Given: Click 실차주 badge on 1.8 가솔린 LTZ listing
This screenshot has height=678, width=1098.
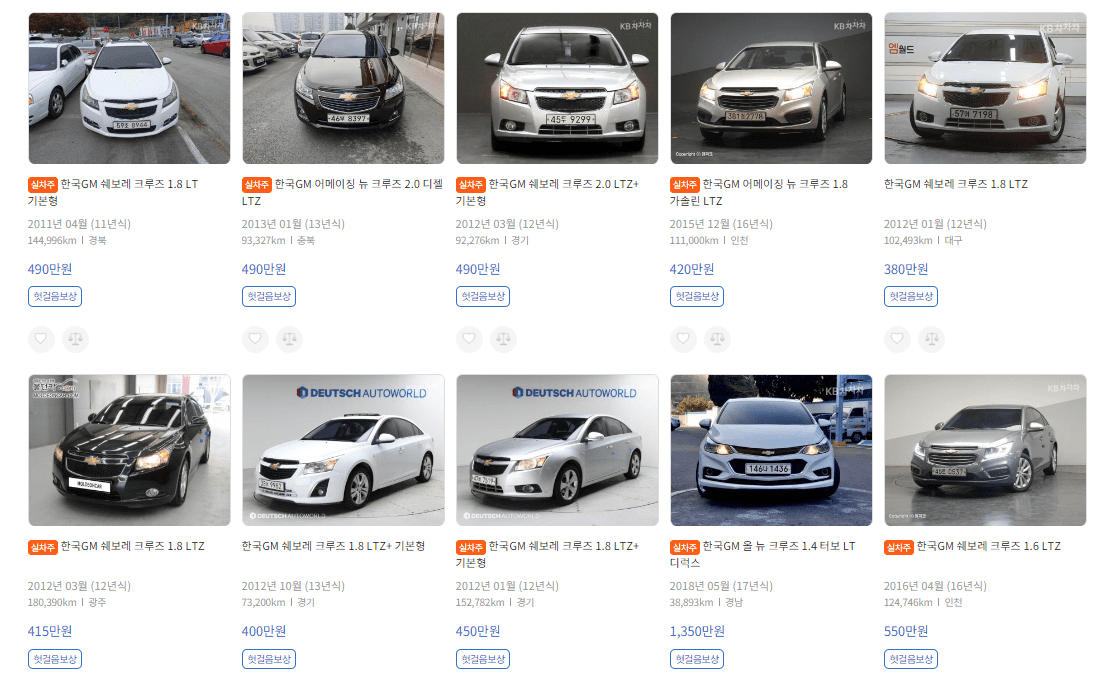Looking at the screenshot, I should click(685, 185).
